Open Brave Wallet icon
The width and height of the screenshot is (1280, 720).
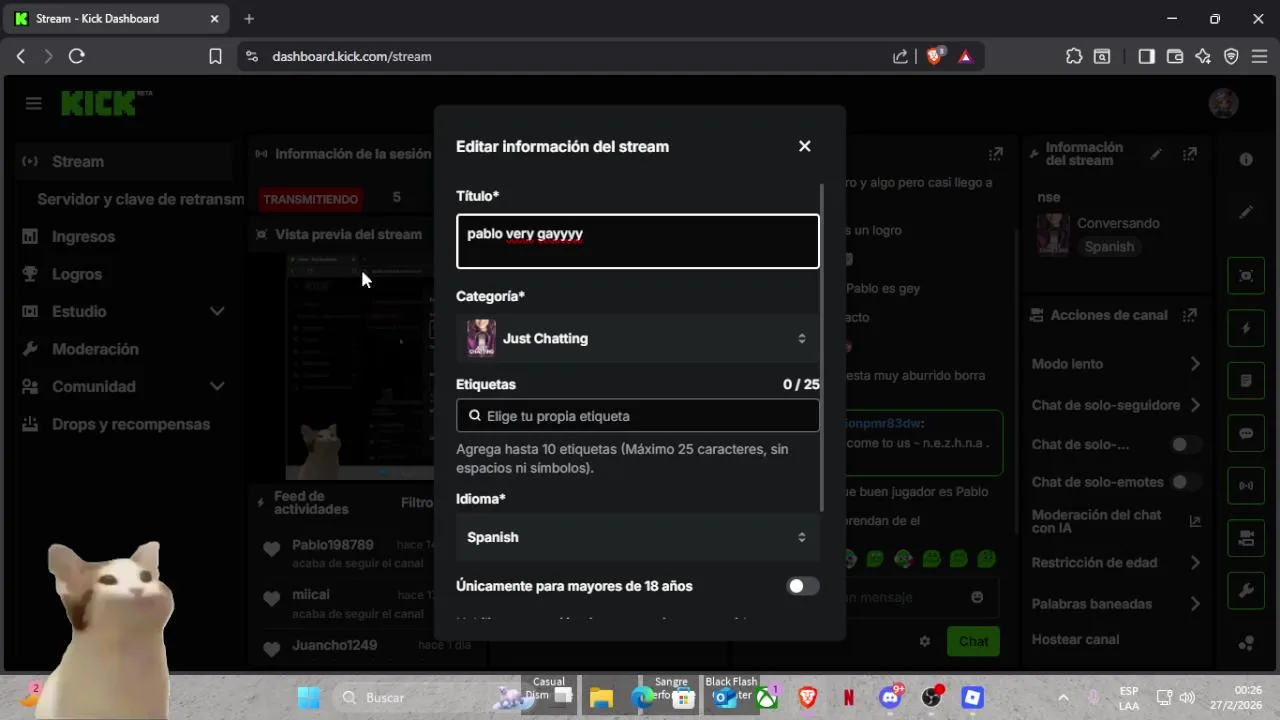1175,57
